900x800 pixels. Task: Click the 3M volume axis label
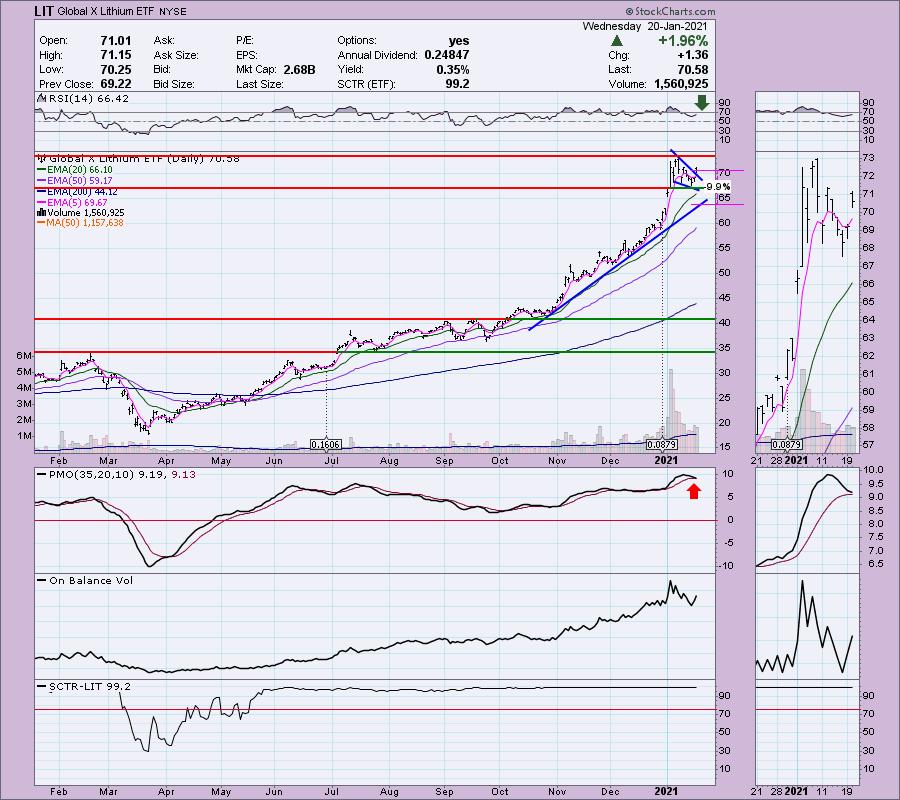click(x=25, y=404)
